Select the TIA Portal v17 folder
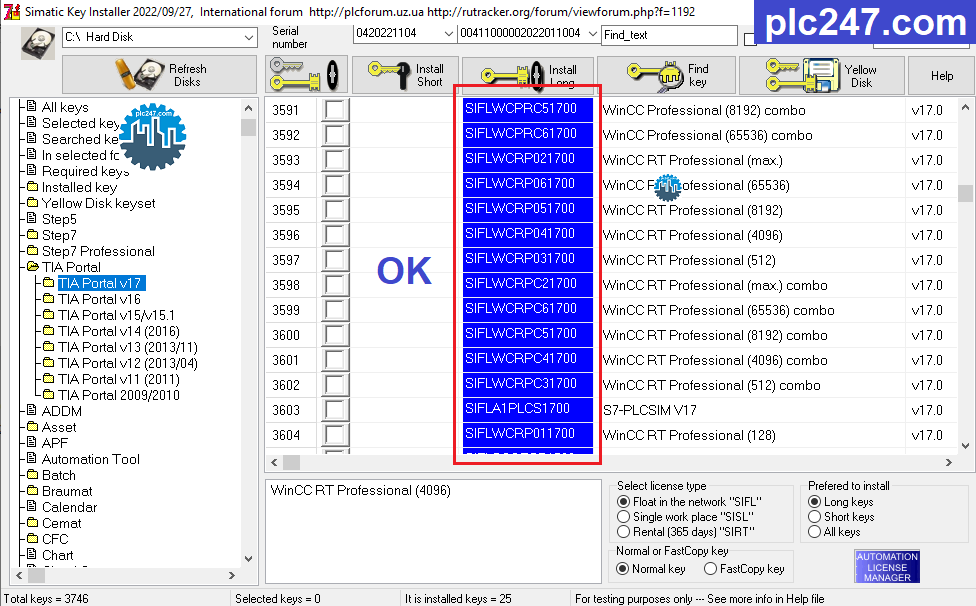The height and width of the screenshot is (606, 976). [100, 283]
